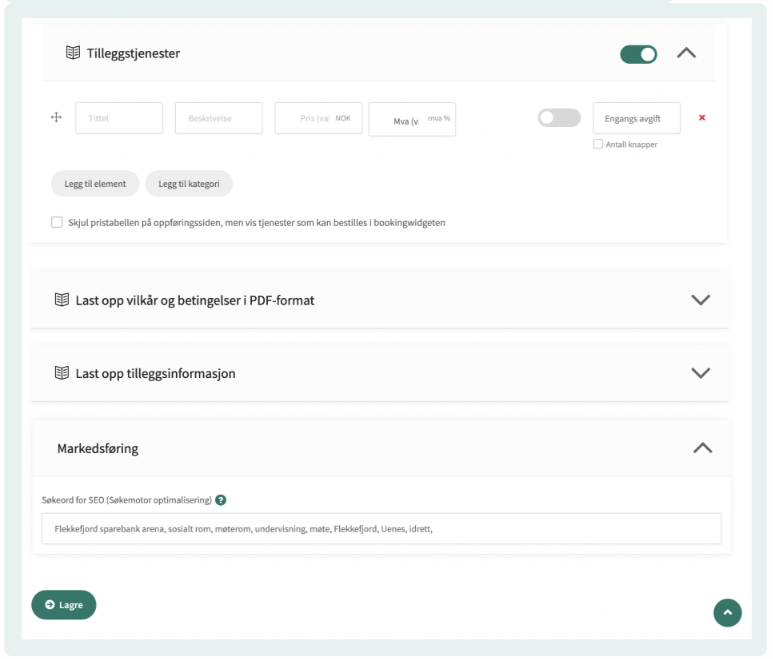The image size is (773, 659).
Task: Click into the Tittel input field
Action: click(119, 118)
